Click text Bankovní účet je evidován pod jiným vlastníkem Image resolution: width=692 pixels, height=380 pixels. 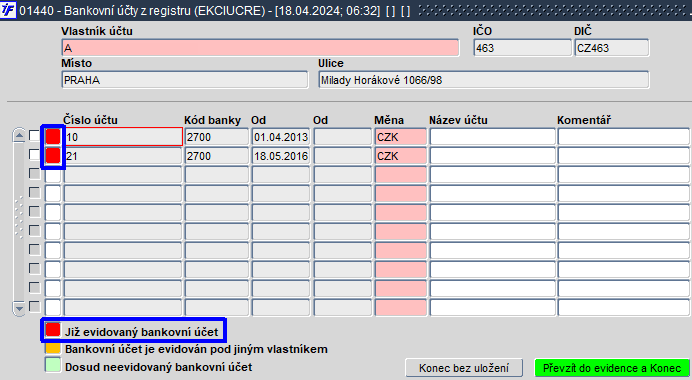196,349
